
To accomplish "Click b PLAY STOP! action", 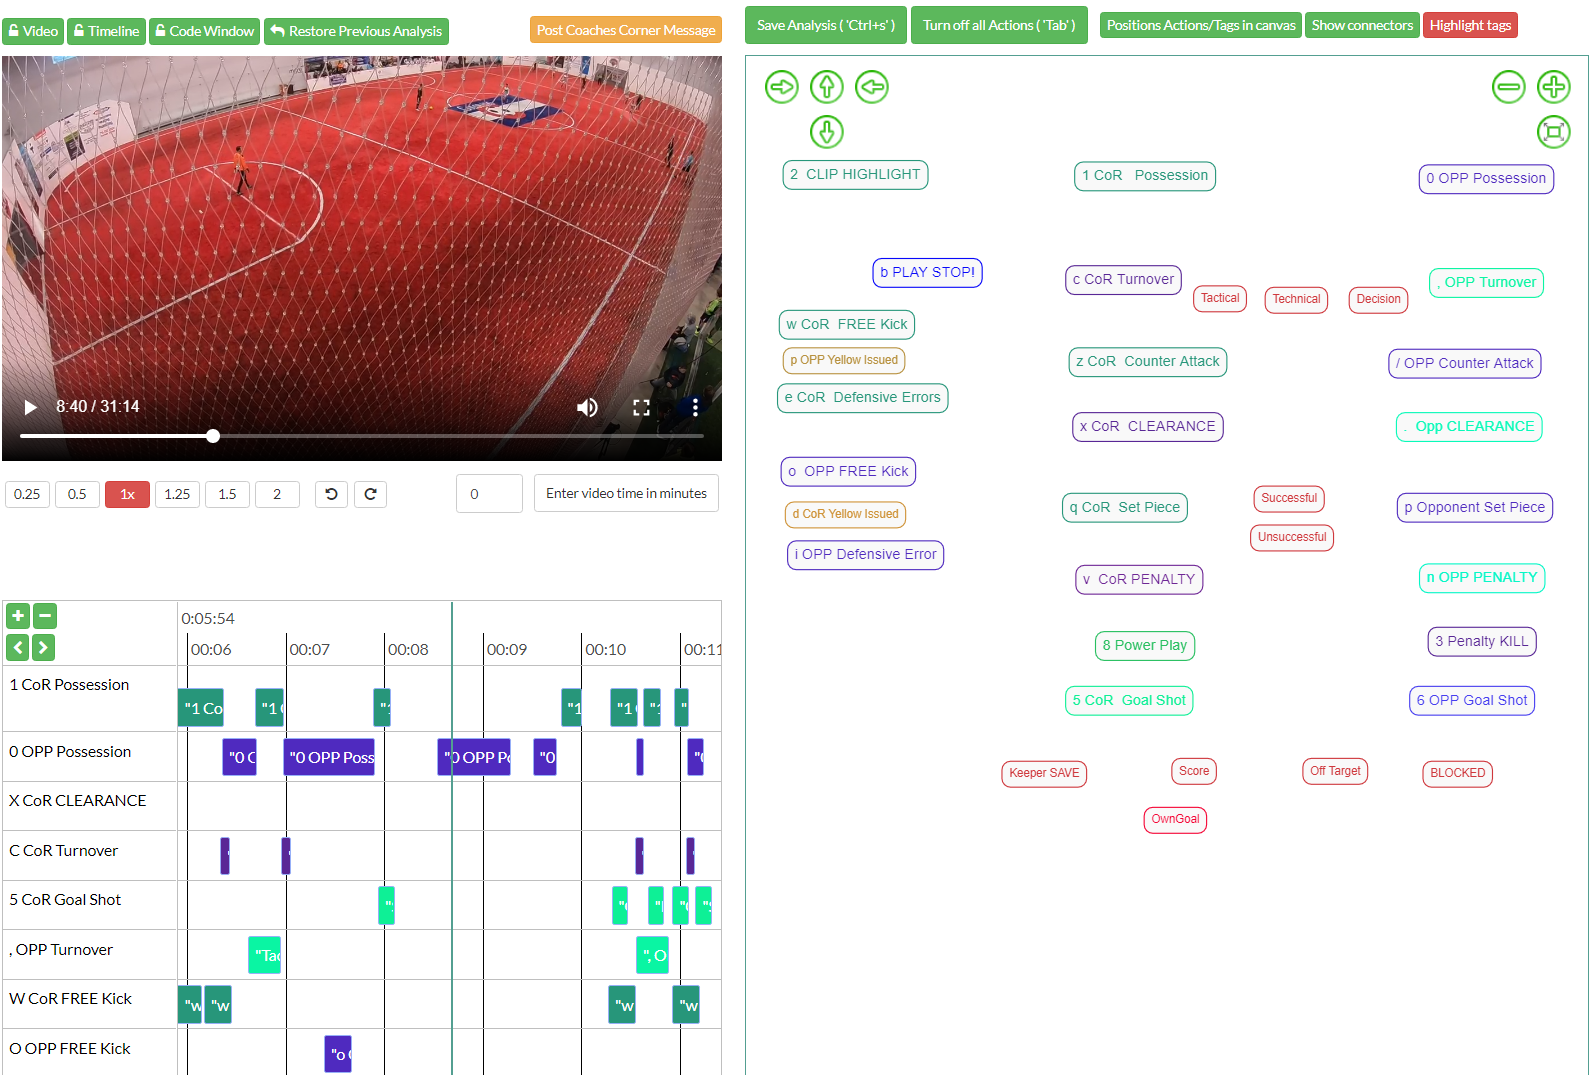I will pos(927,273).
